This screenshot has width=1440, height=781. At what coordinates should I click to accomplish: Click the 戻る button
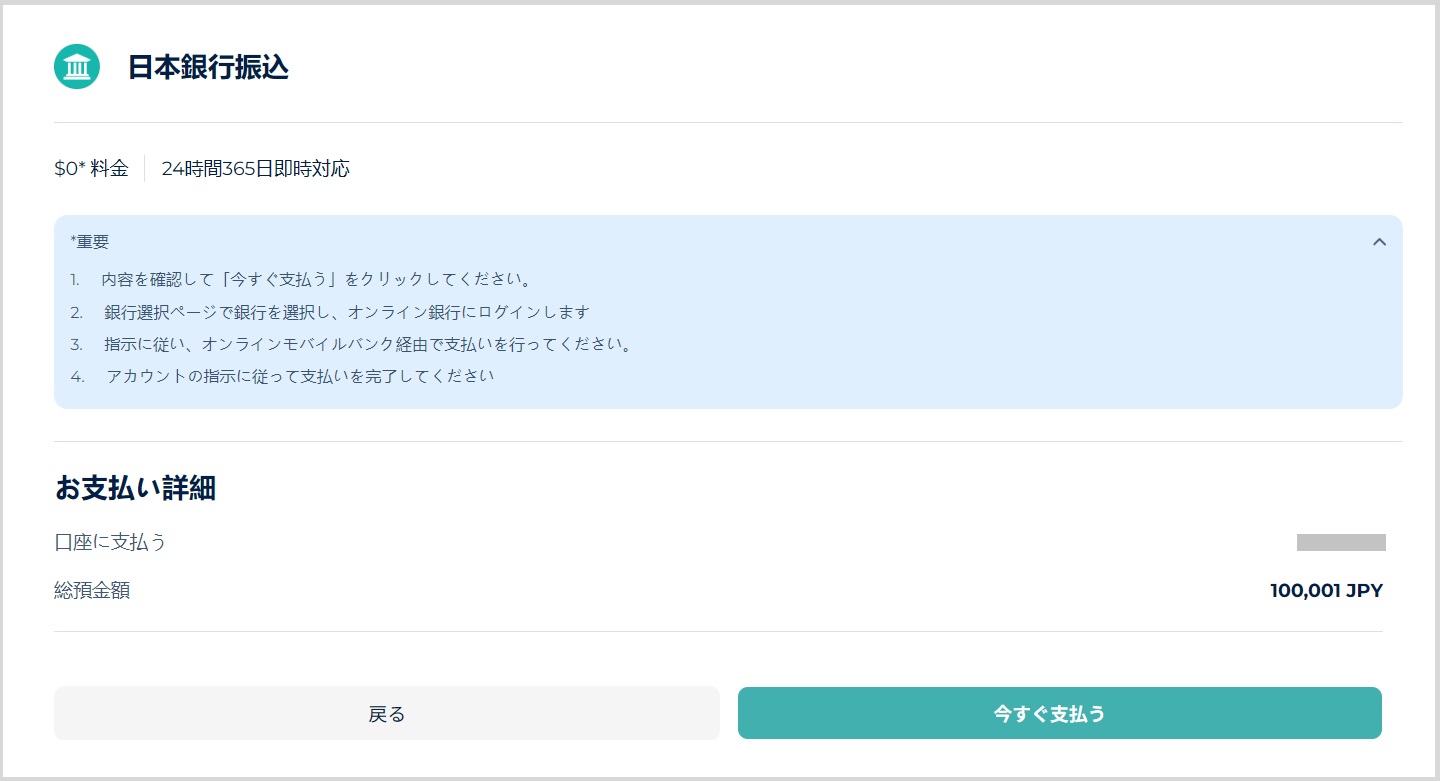coord(386,713)
